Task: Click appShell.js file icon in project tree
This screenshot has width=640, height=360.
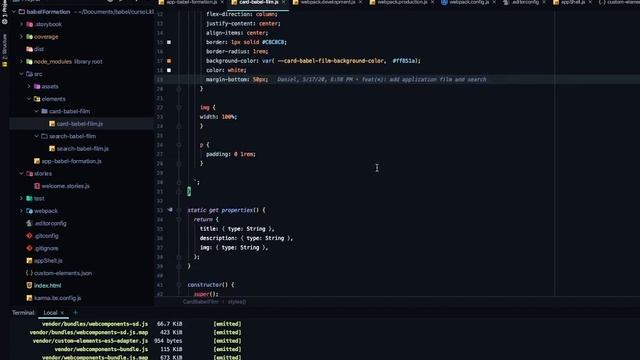Action: 29,260
